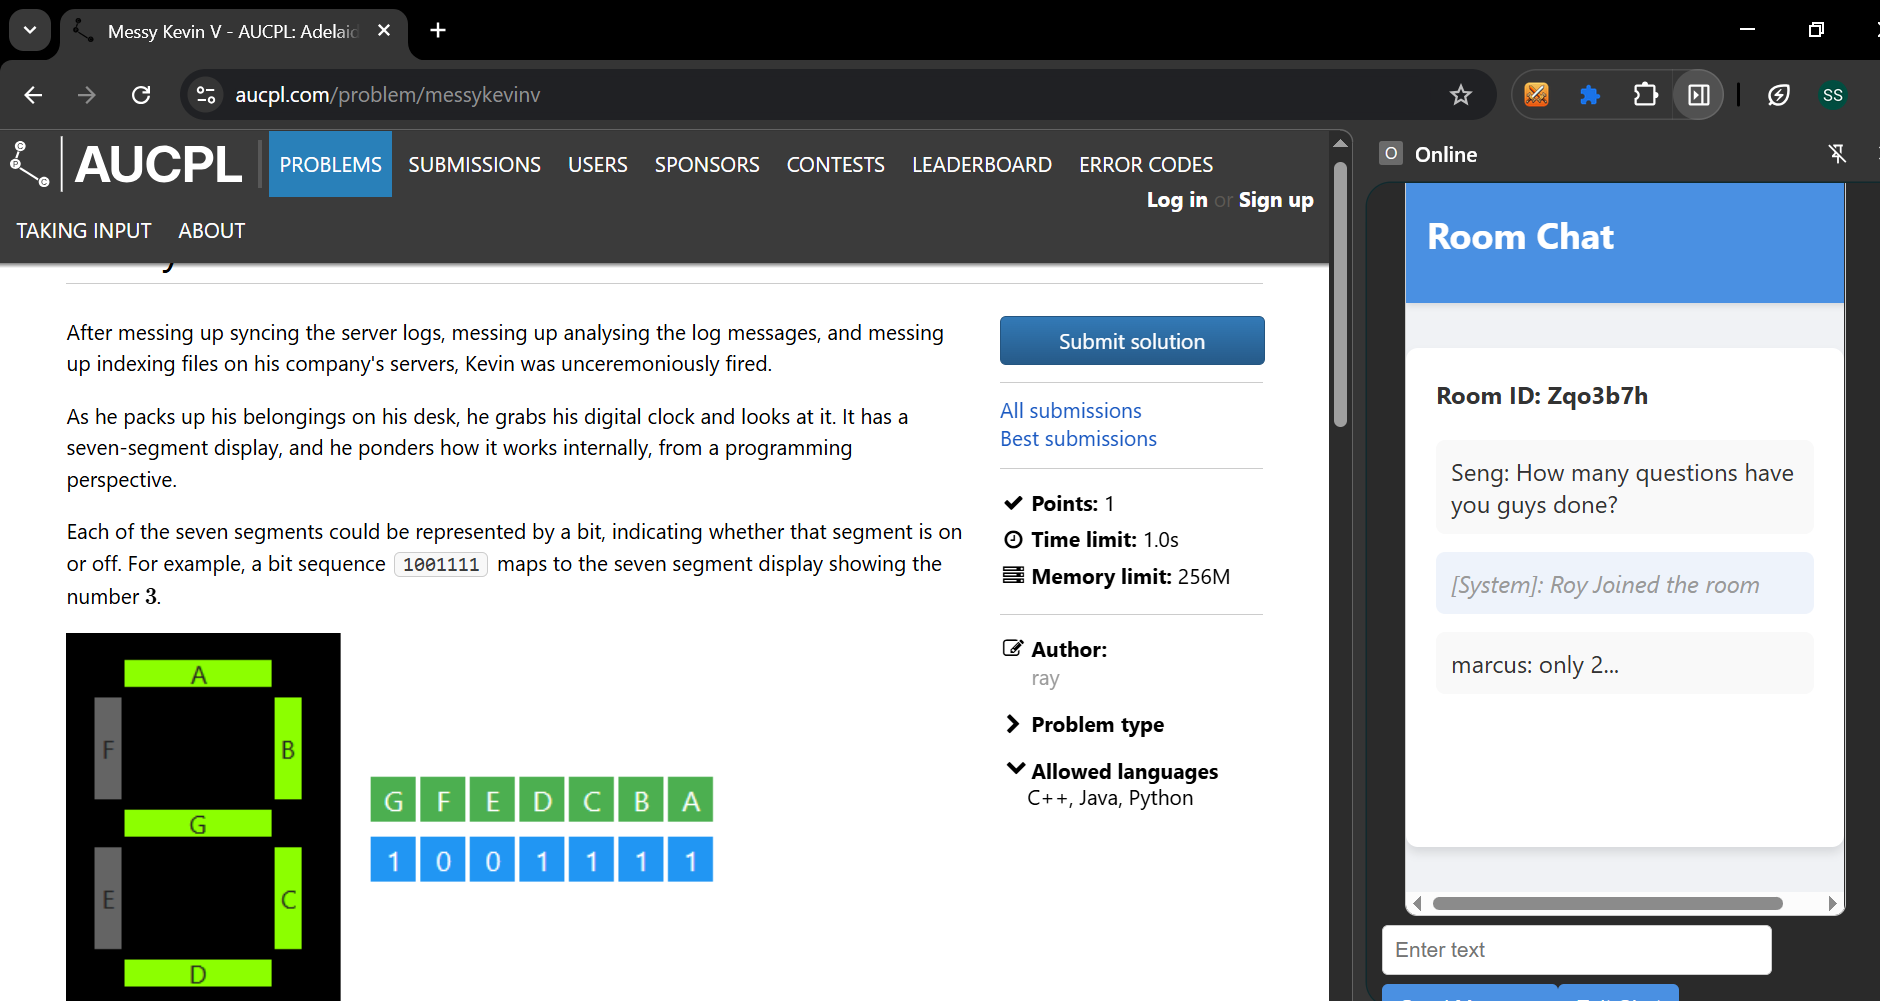Open a new browser tab

pos(438,30)
